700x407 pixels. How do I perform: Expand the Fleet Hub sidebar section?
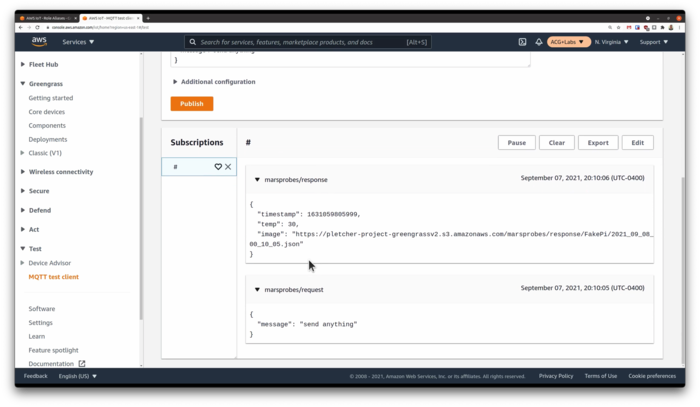coord(23,64)
